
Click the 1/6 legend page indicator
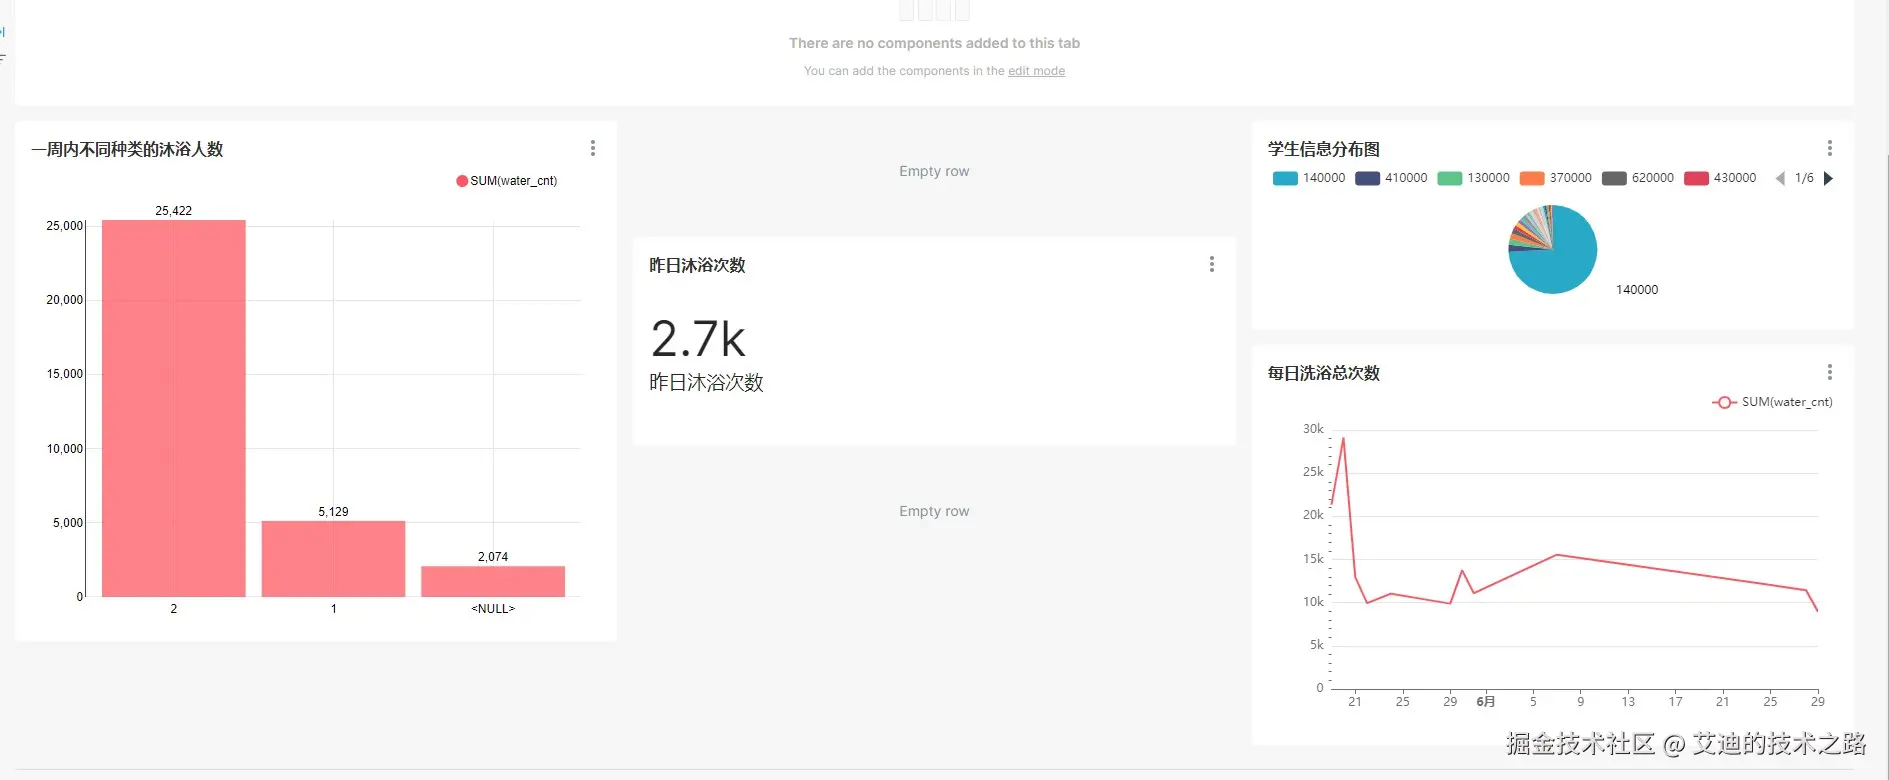pos(1804,178)
